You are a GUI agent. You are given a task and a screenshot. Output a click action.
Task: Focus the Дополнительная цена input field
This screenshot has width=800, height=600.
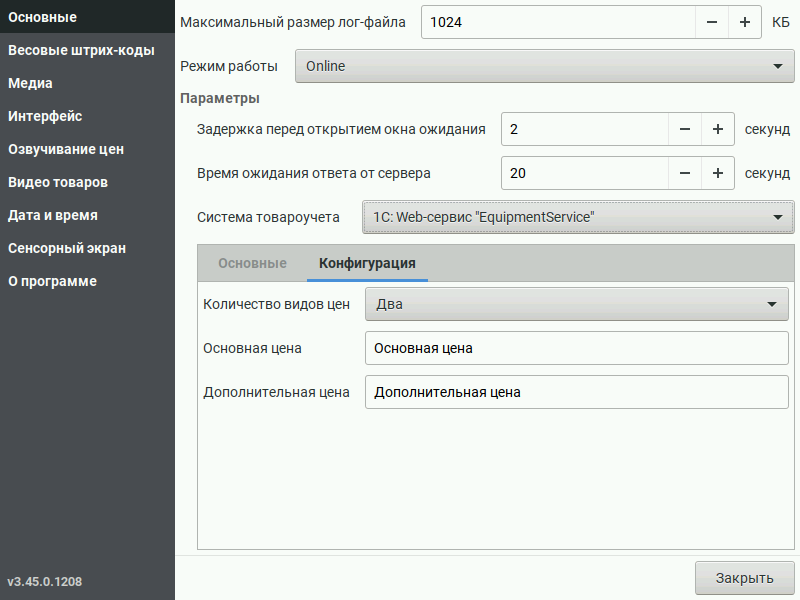(x=577, y=392)
